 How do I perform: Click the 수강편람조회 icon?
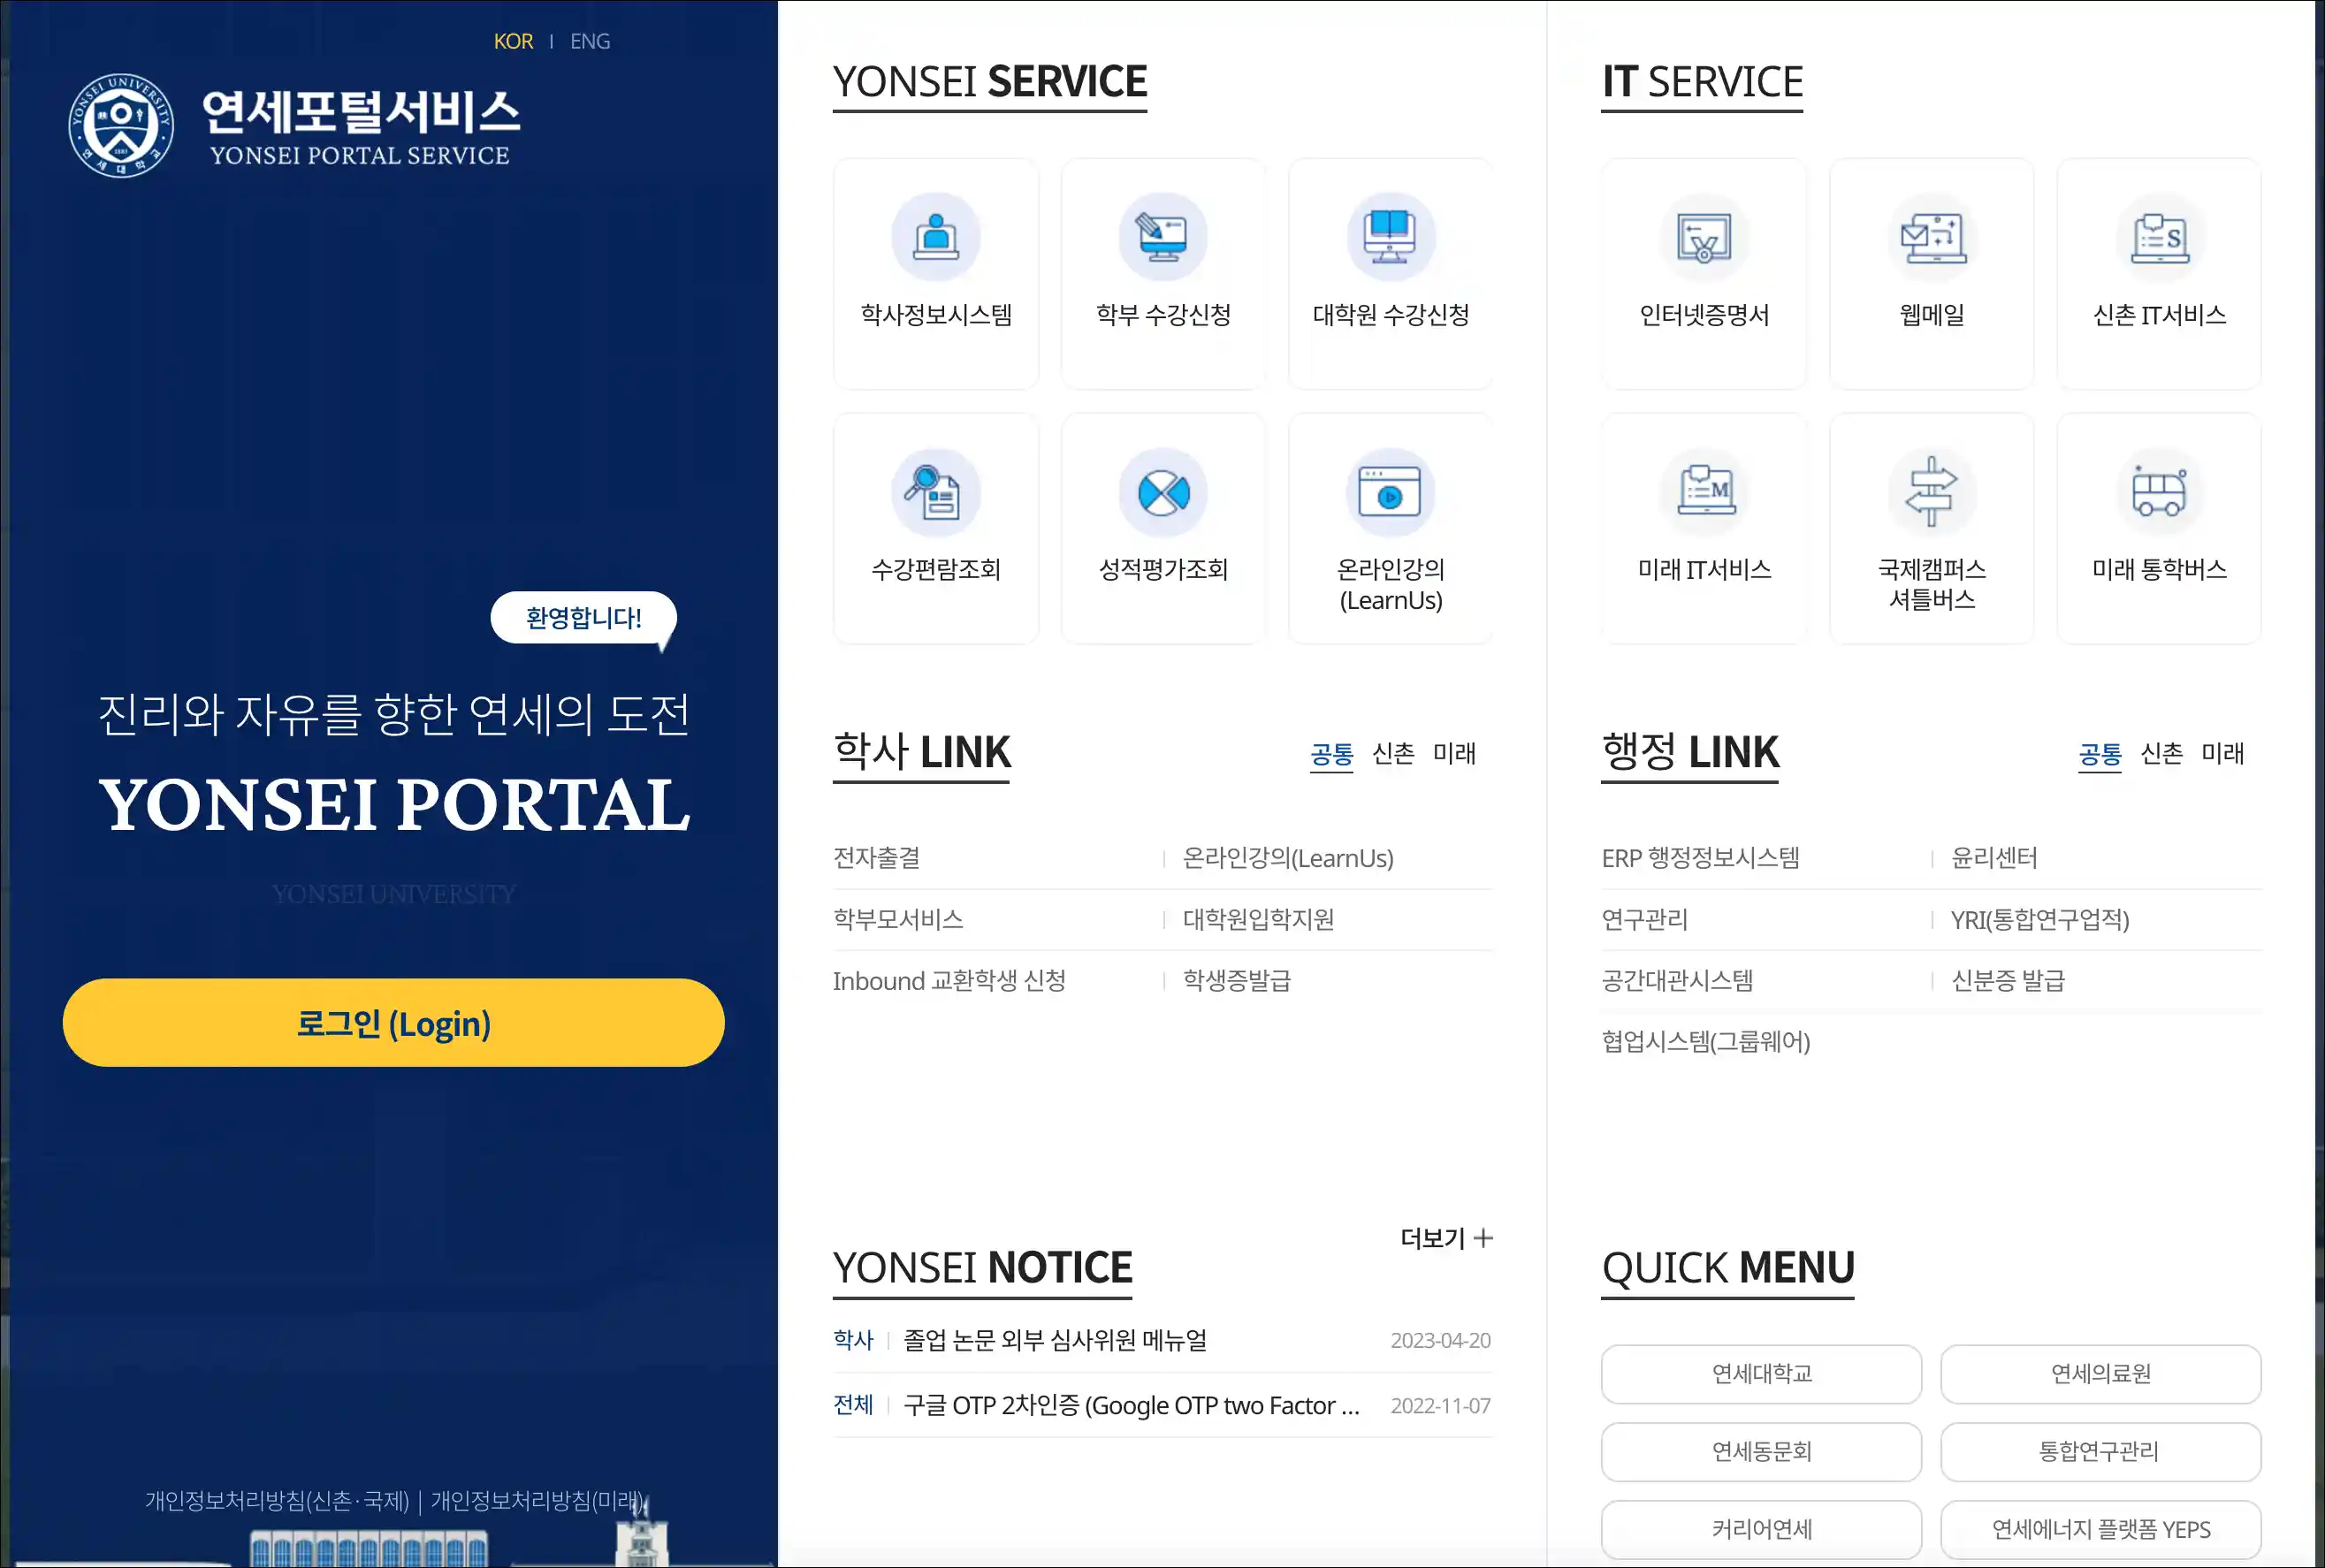click(935, 492)
